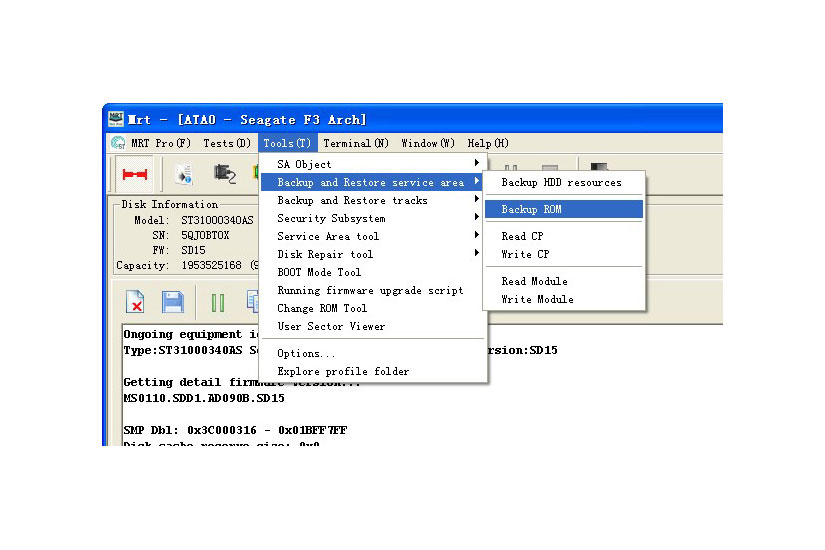Open the Window(W) menu
This screenshot has width=825, height=550.
(427, 143)
